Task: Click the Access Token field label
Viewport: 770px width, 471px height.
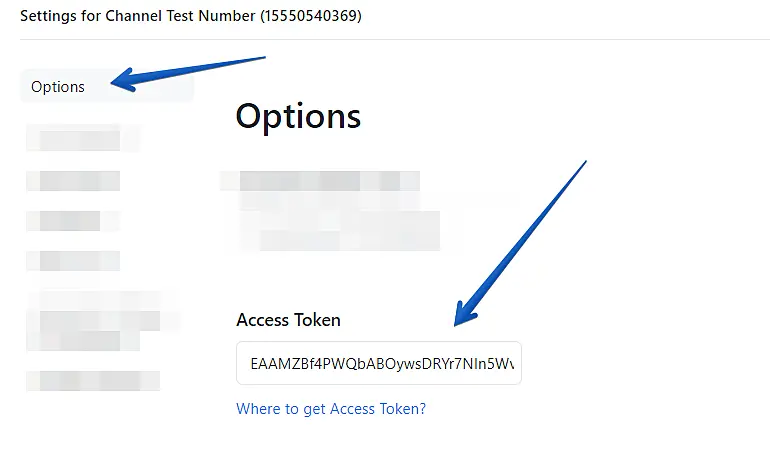Action: 288,320
